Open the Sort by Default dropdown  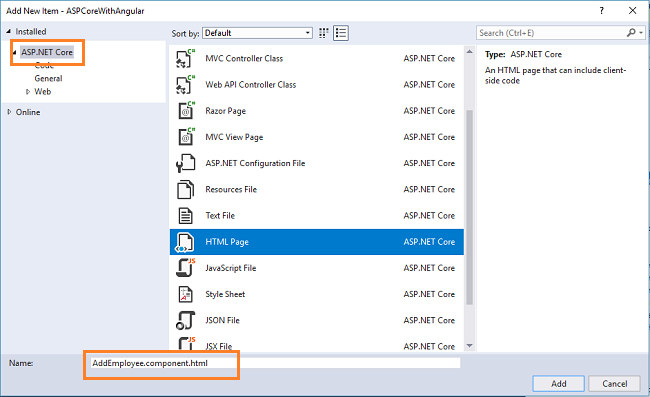tap(257, 33)
